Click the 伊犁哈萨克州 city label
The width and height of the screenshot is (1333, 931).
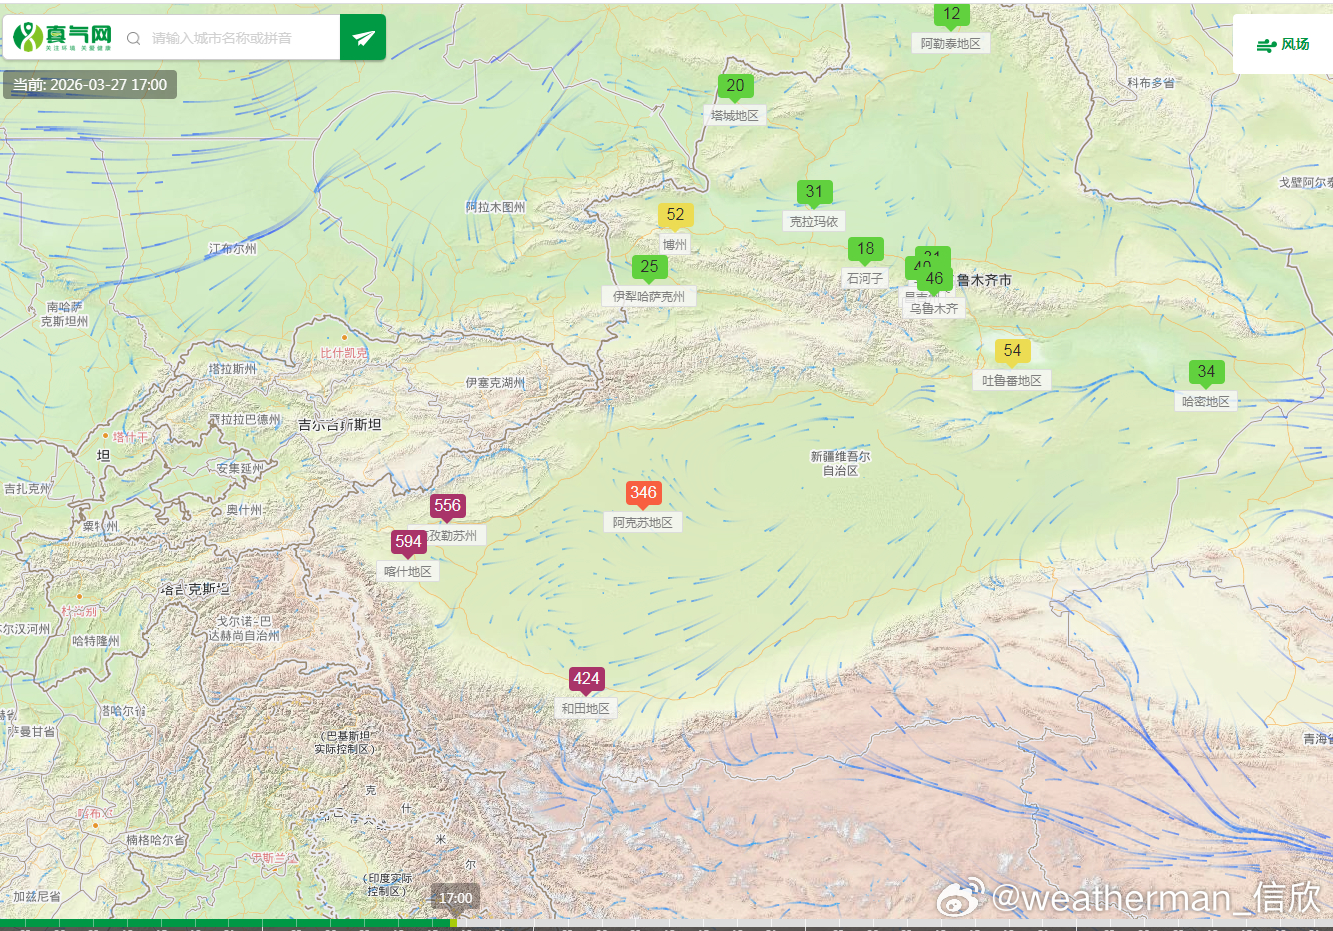[649, 297]
